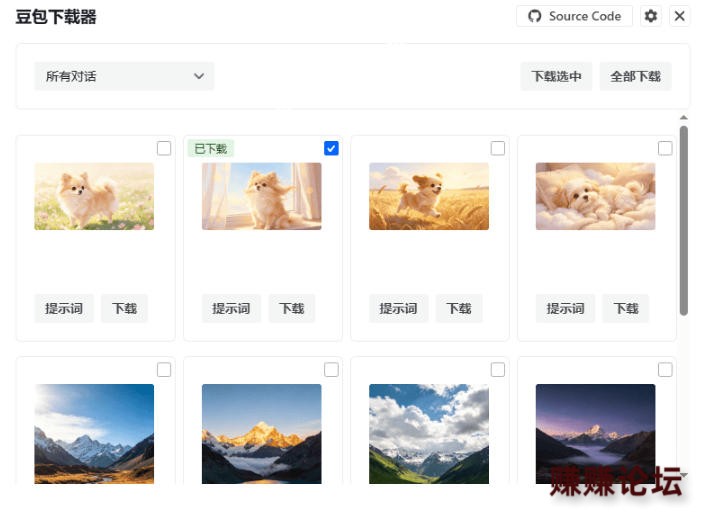The width and height of the screenshot is (704, 522).
Task: Open the settings gear icon
Action: [651, 16]
